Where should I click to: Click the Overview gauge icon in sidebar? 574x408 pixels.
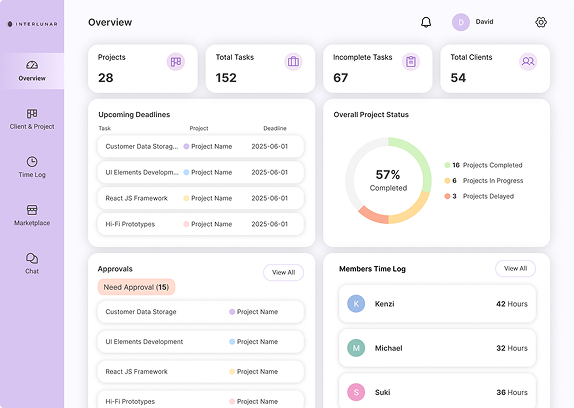[x=32, y=65]
